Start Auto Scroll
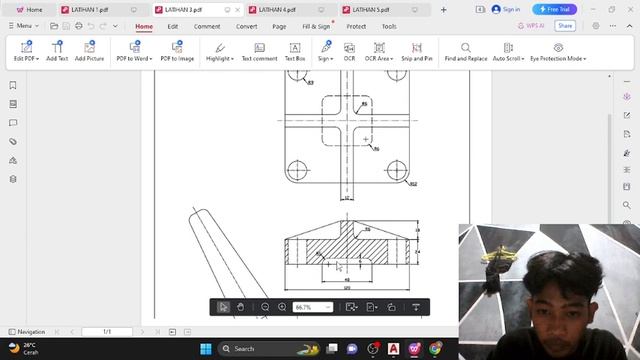Screen dimensions: 640x360 point(508,51)
